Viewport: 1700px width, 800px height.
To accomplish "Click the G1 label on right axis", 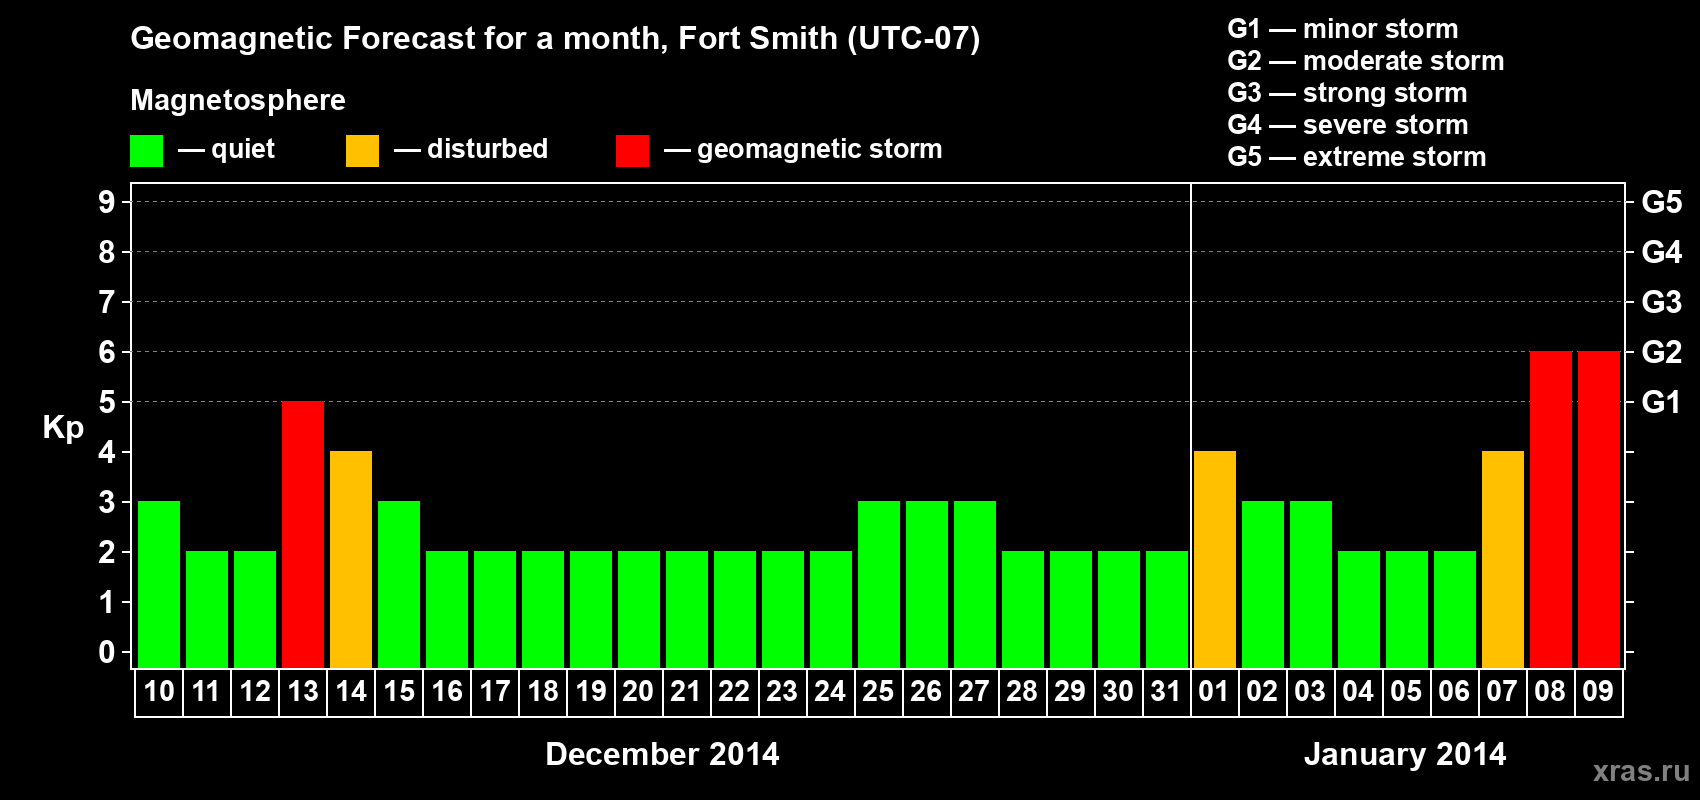I will tap(1662, 402).
